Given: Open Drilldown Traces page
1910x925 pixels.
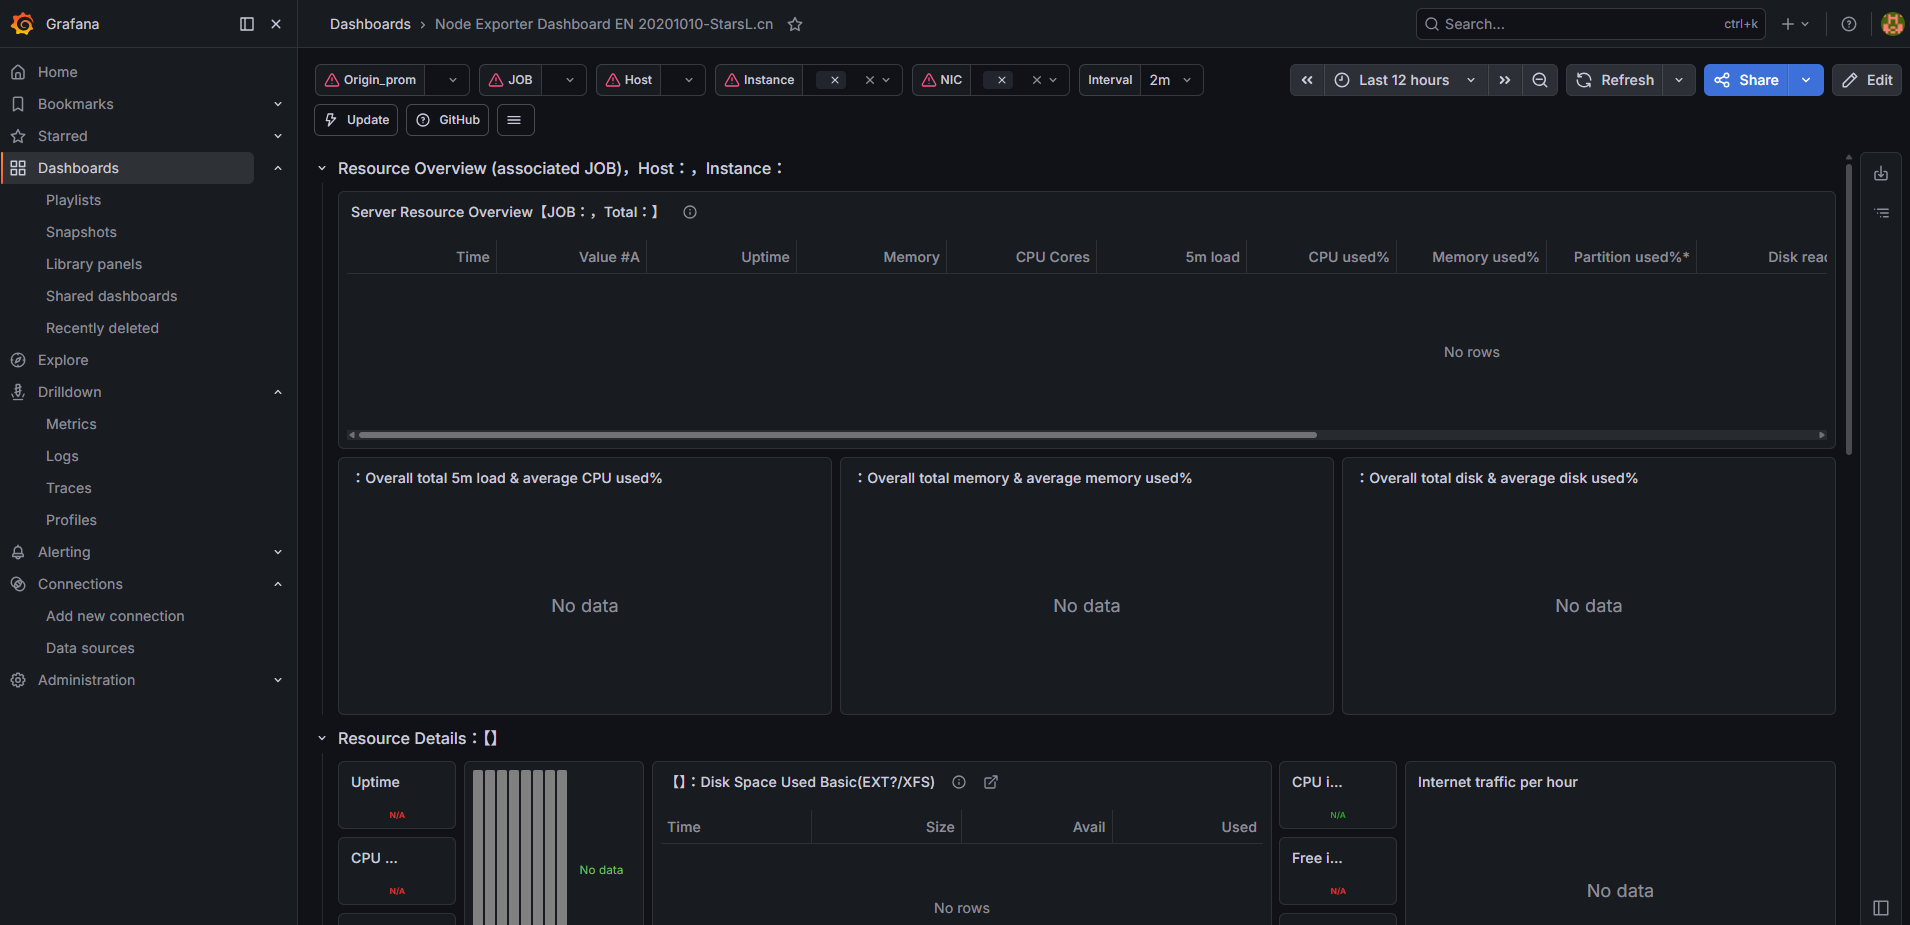Looking at the screenshot, I should [x=68, y=488].
